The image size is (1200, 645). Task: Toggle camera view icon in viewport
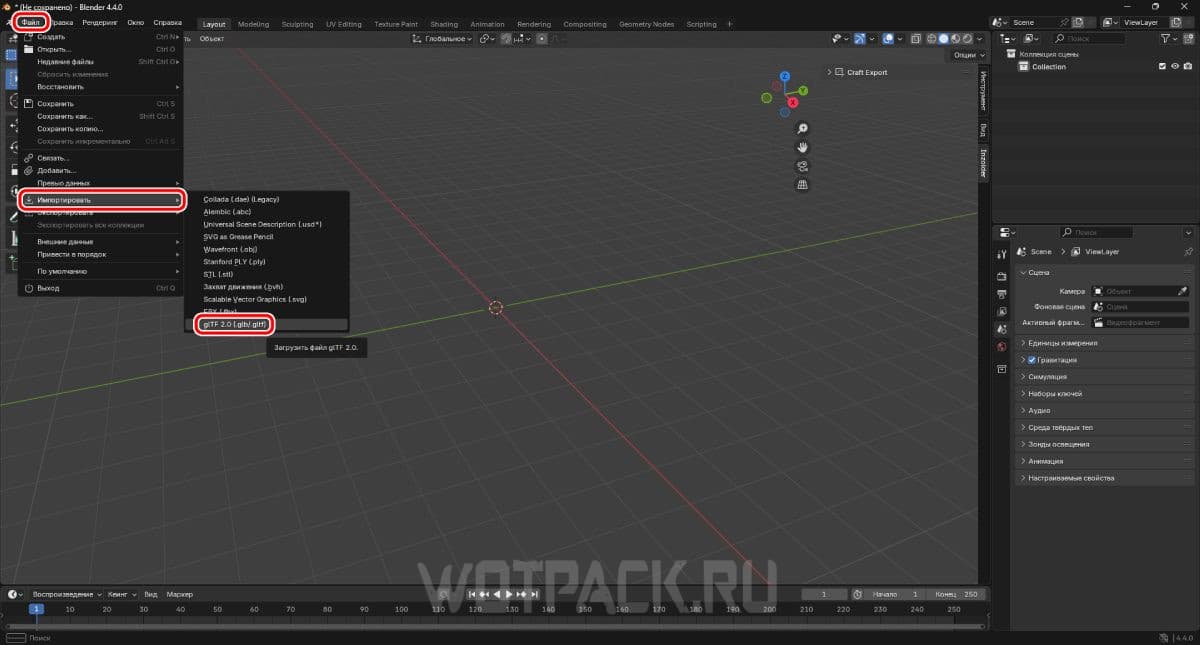click(x=802, y=166)
